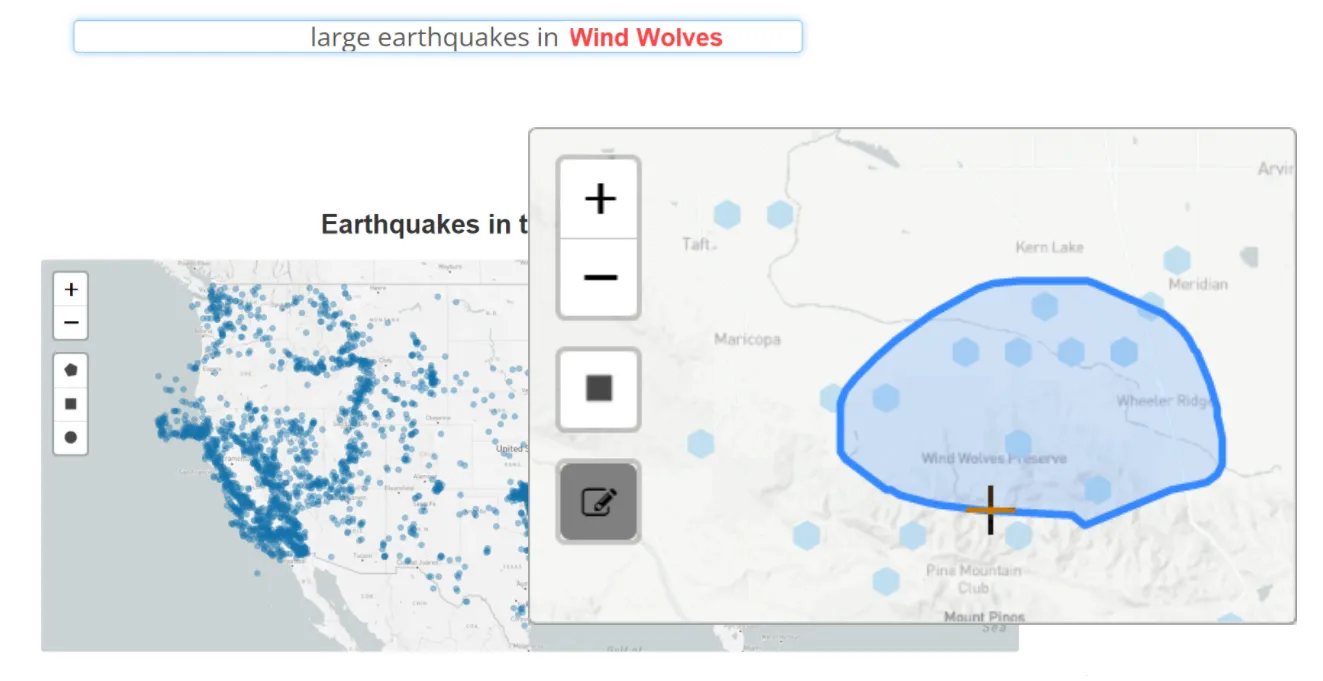Focus the 'large earthquakes in' search box
This screenshot has width=1323, height=681.
tap(437, 37)
